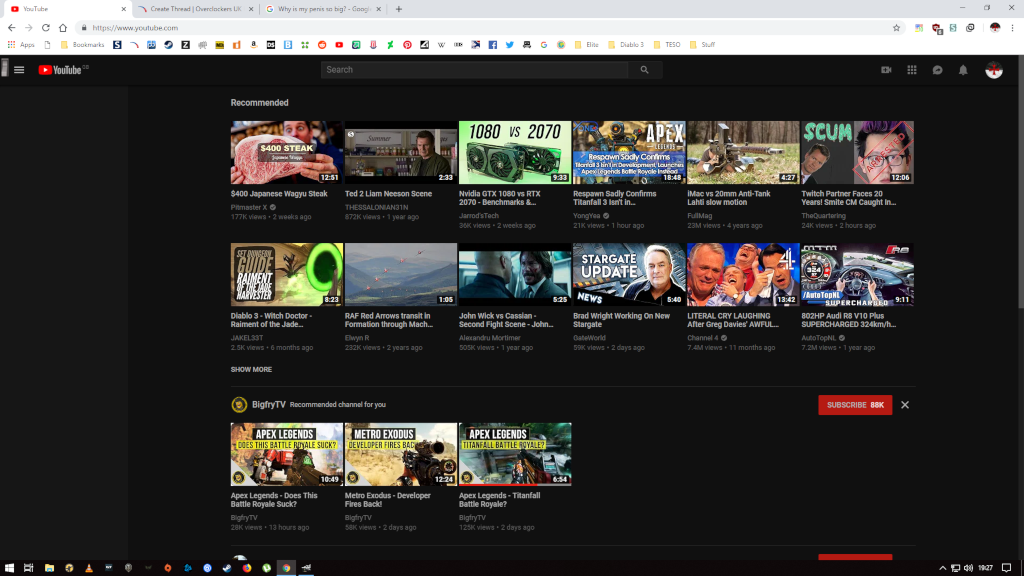Open the Stuff bookmarks folder
Screen dimensions: 1024x576
(702, 44)
